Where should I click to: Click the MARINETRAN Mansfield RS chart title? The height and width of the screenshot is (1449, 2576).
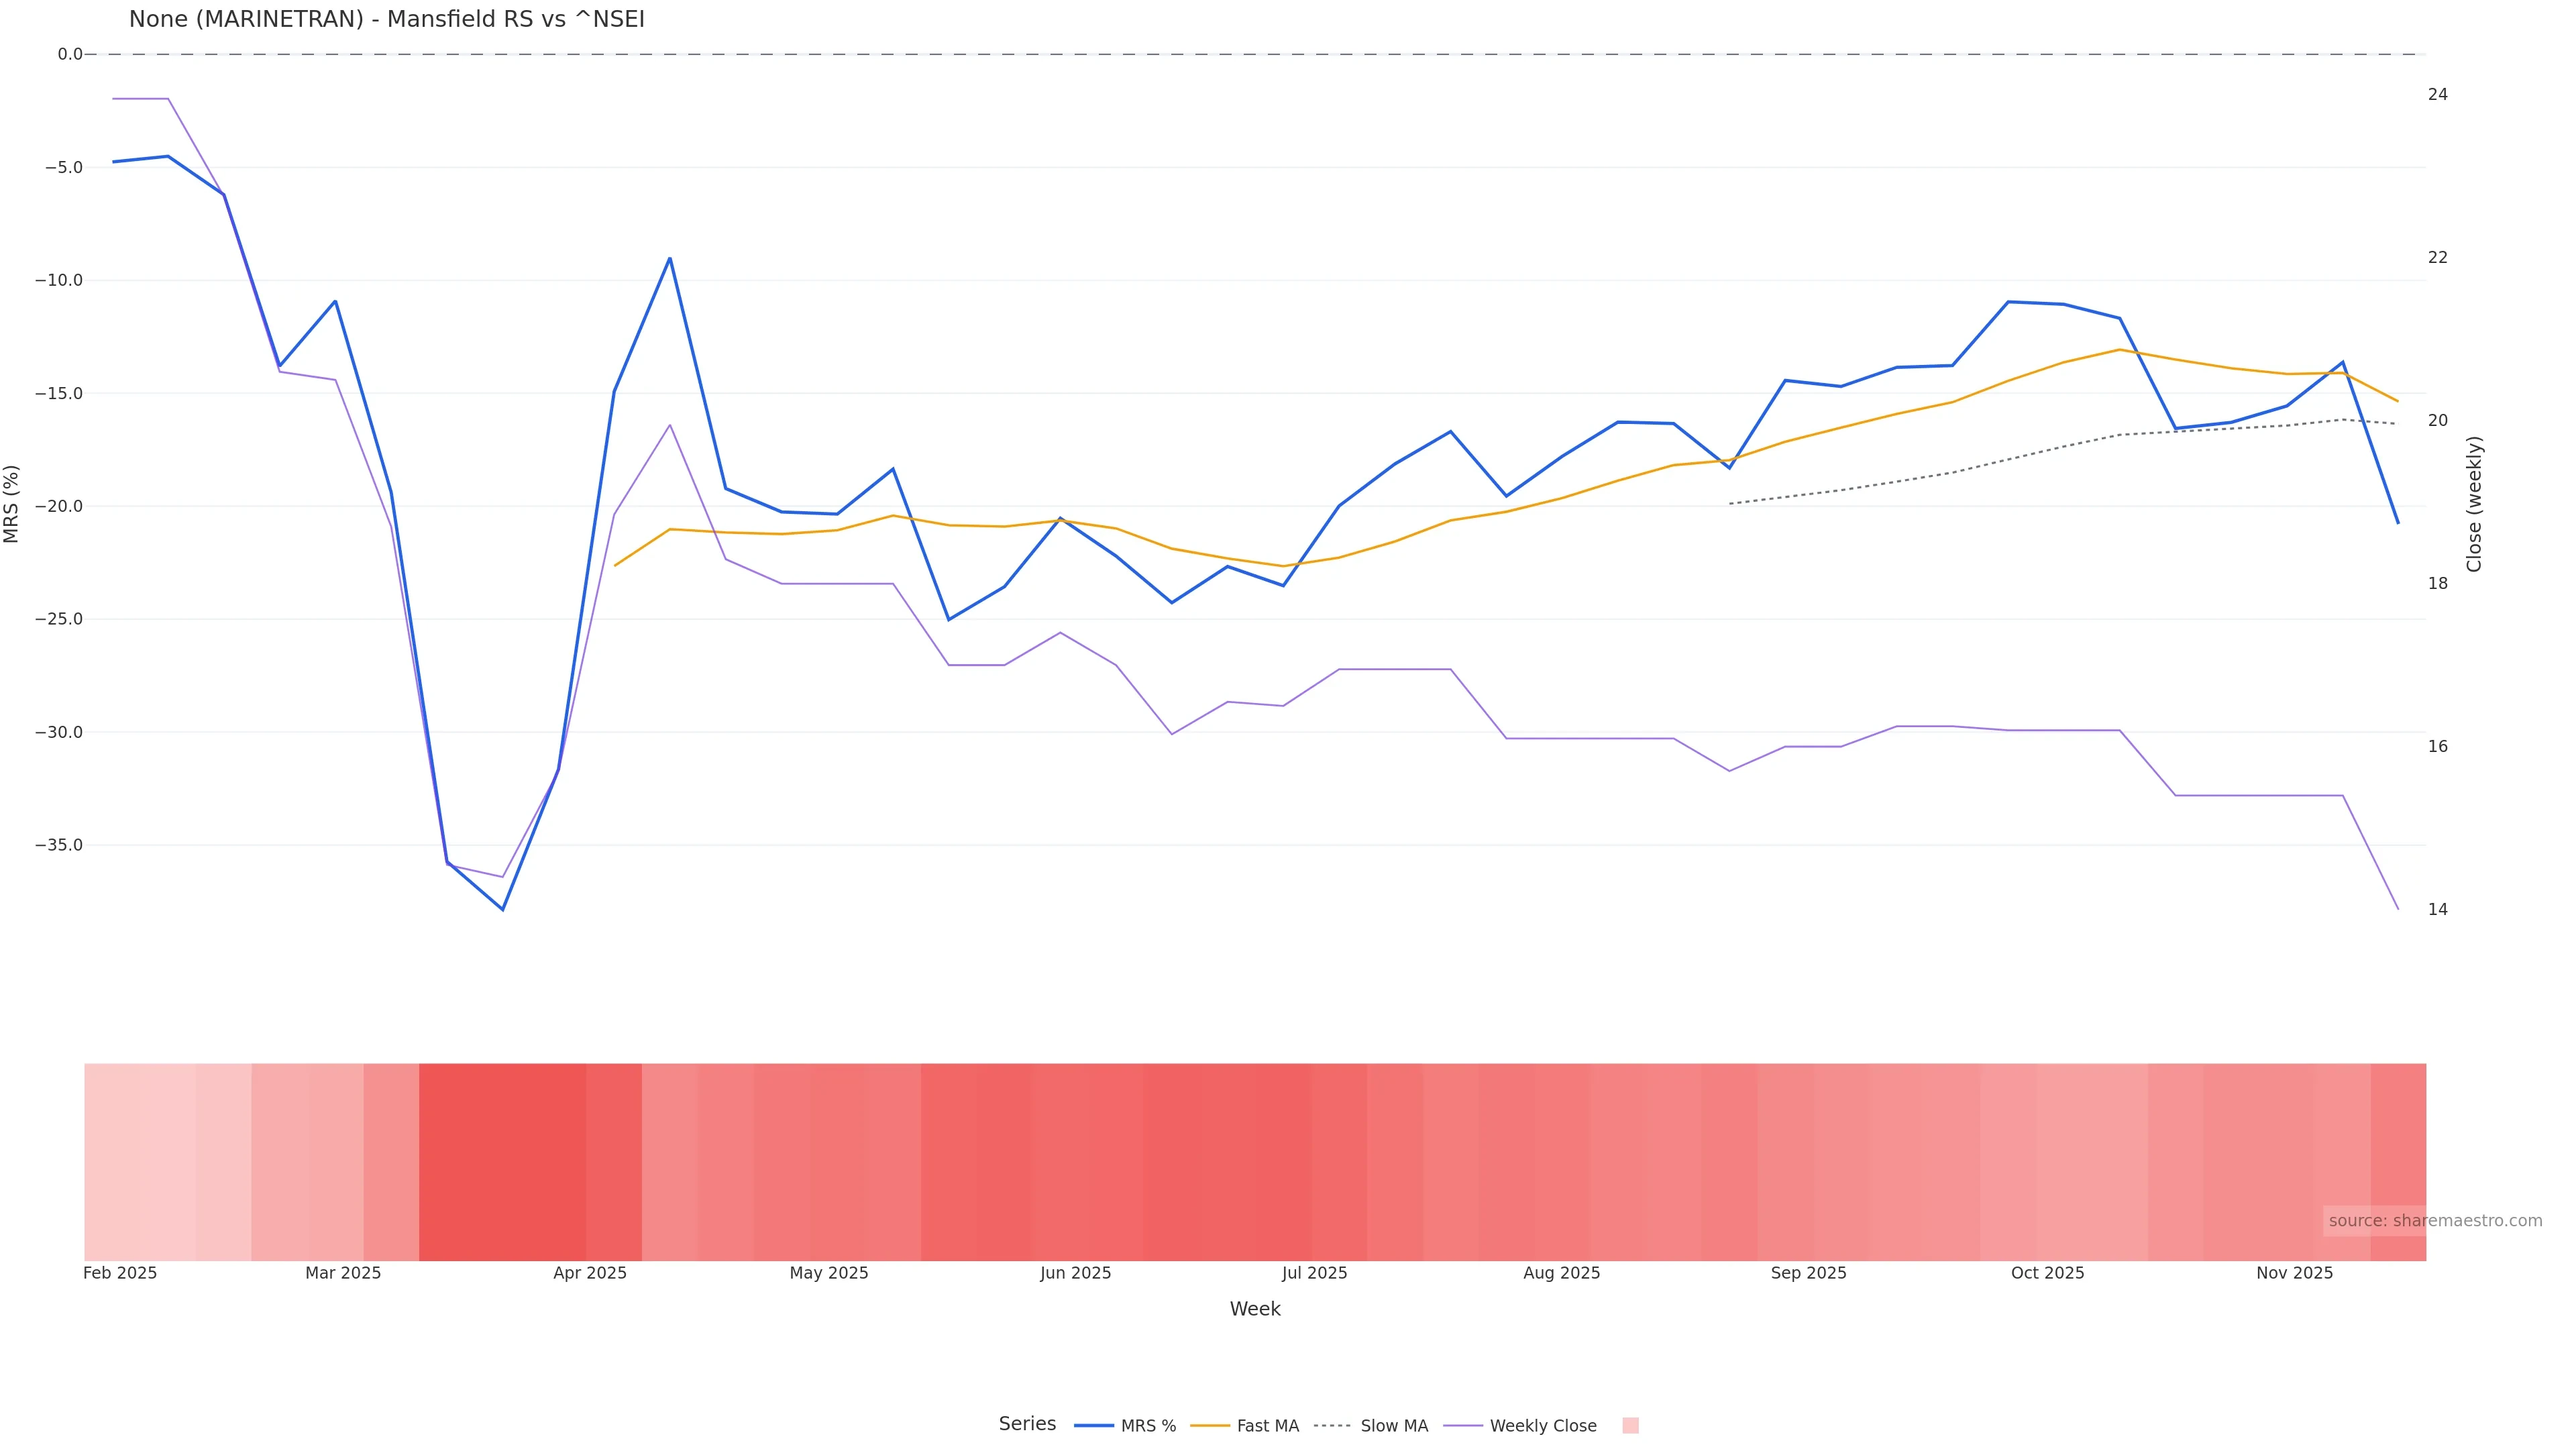(386, 20)
